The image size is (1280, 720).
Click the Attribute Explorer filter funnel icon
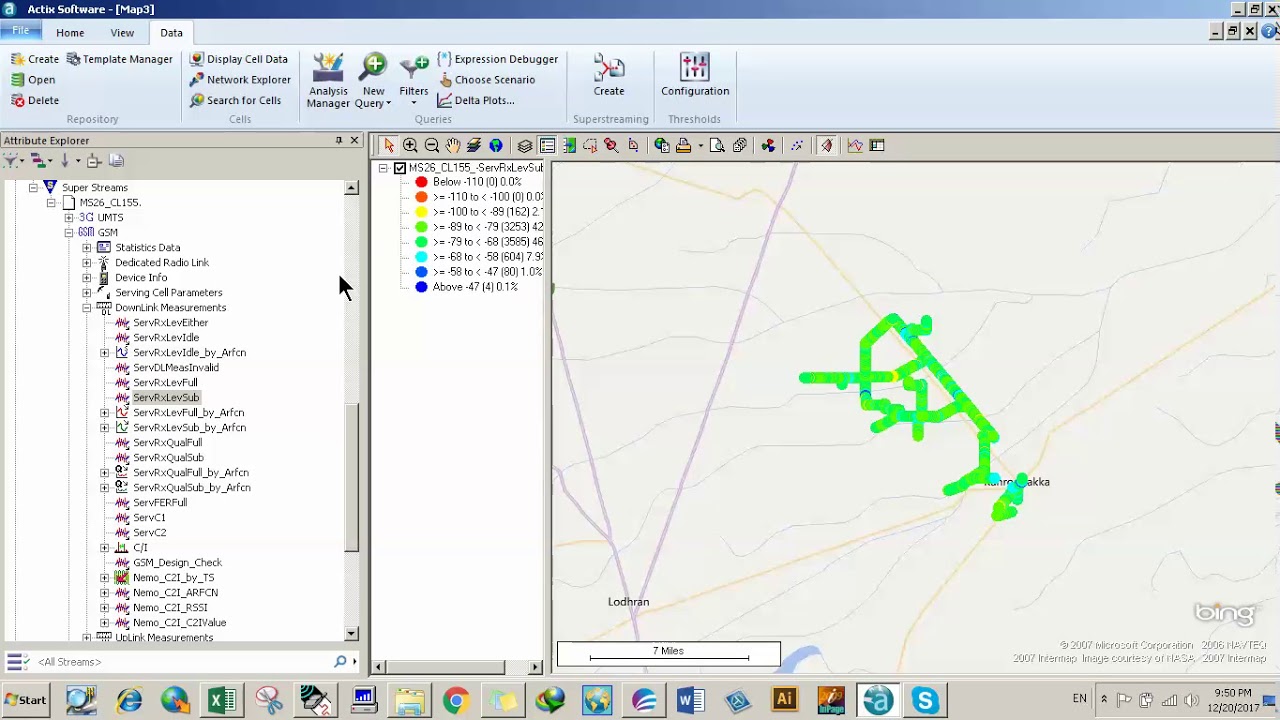(13, 161)
